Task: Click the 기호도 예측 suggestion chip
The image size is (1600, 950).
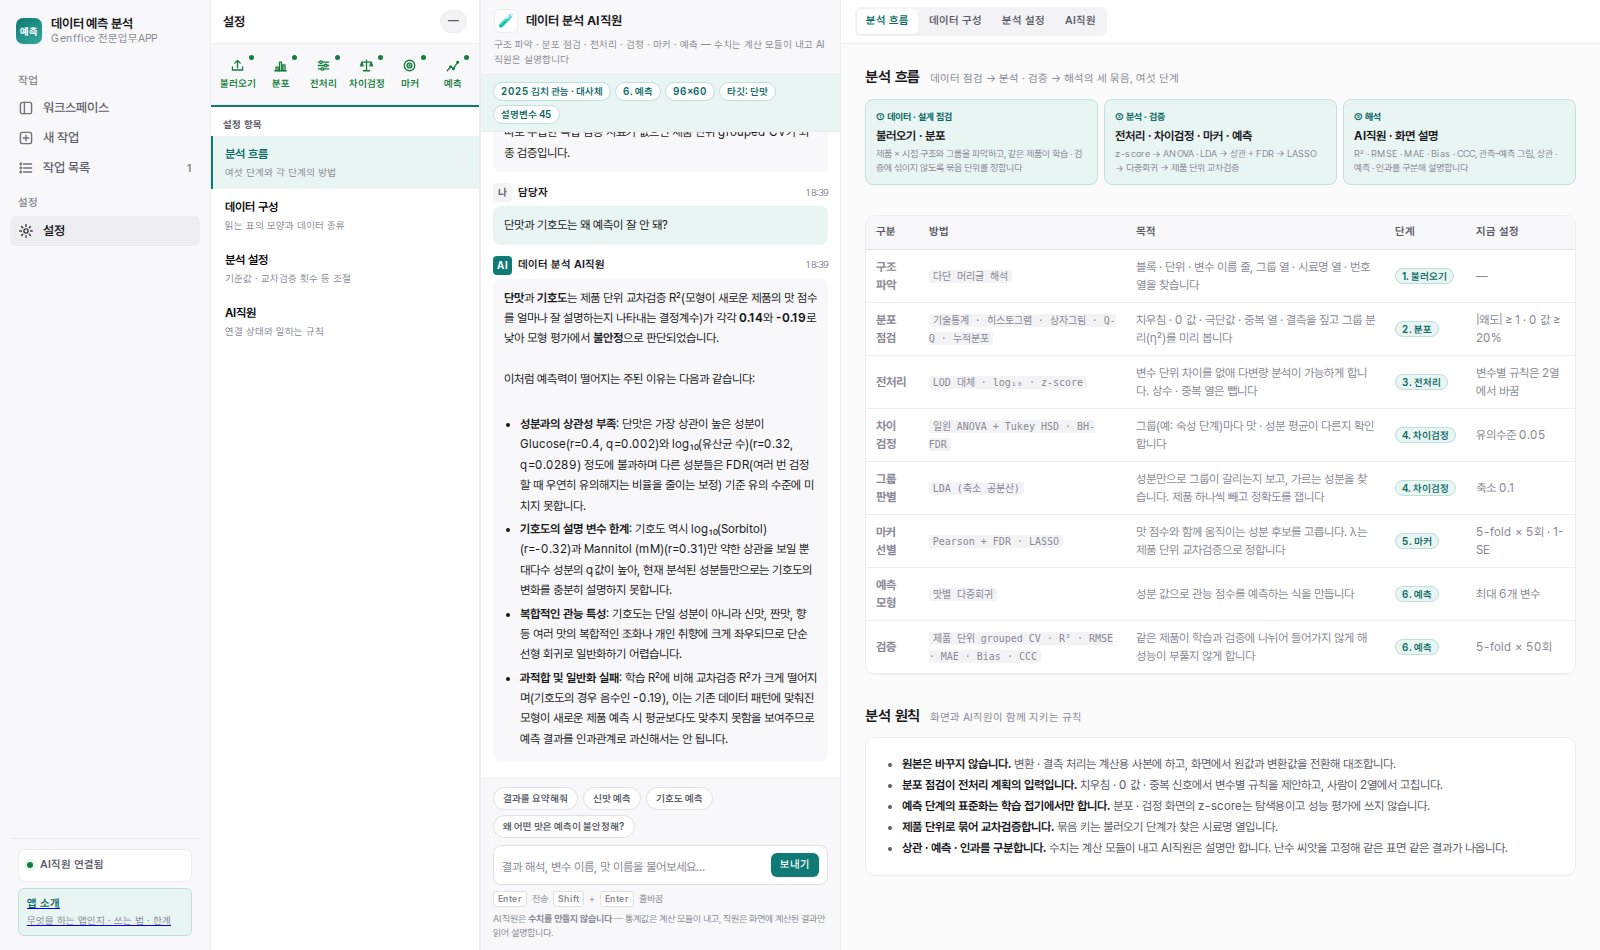Action: point(679,798)
